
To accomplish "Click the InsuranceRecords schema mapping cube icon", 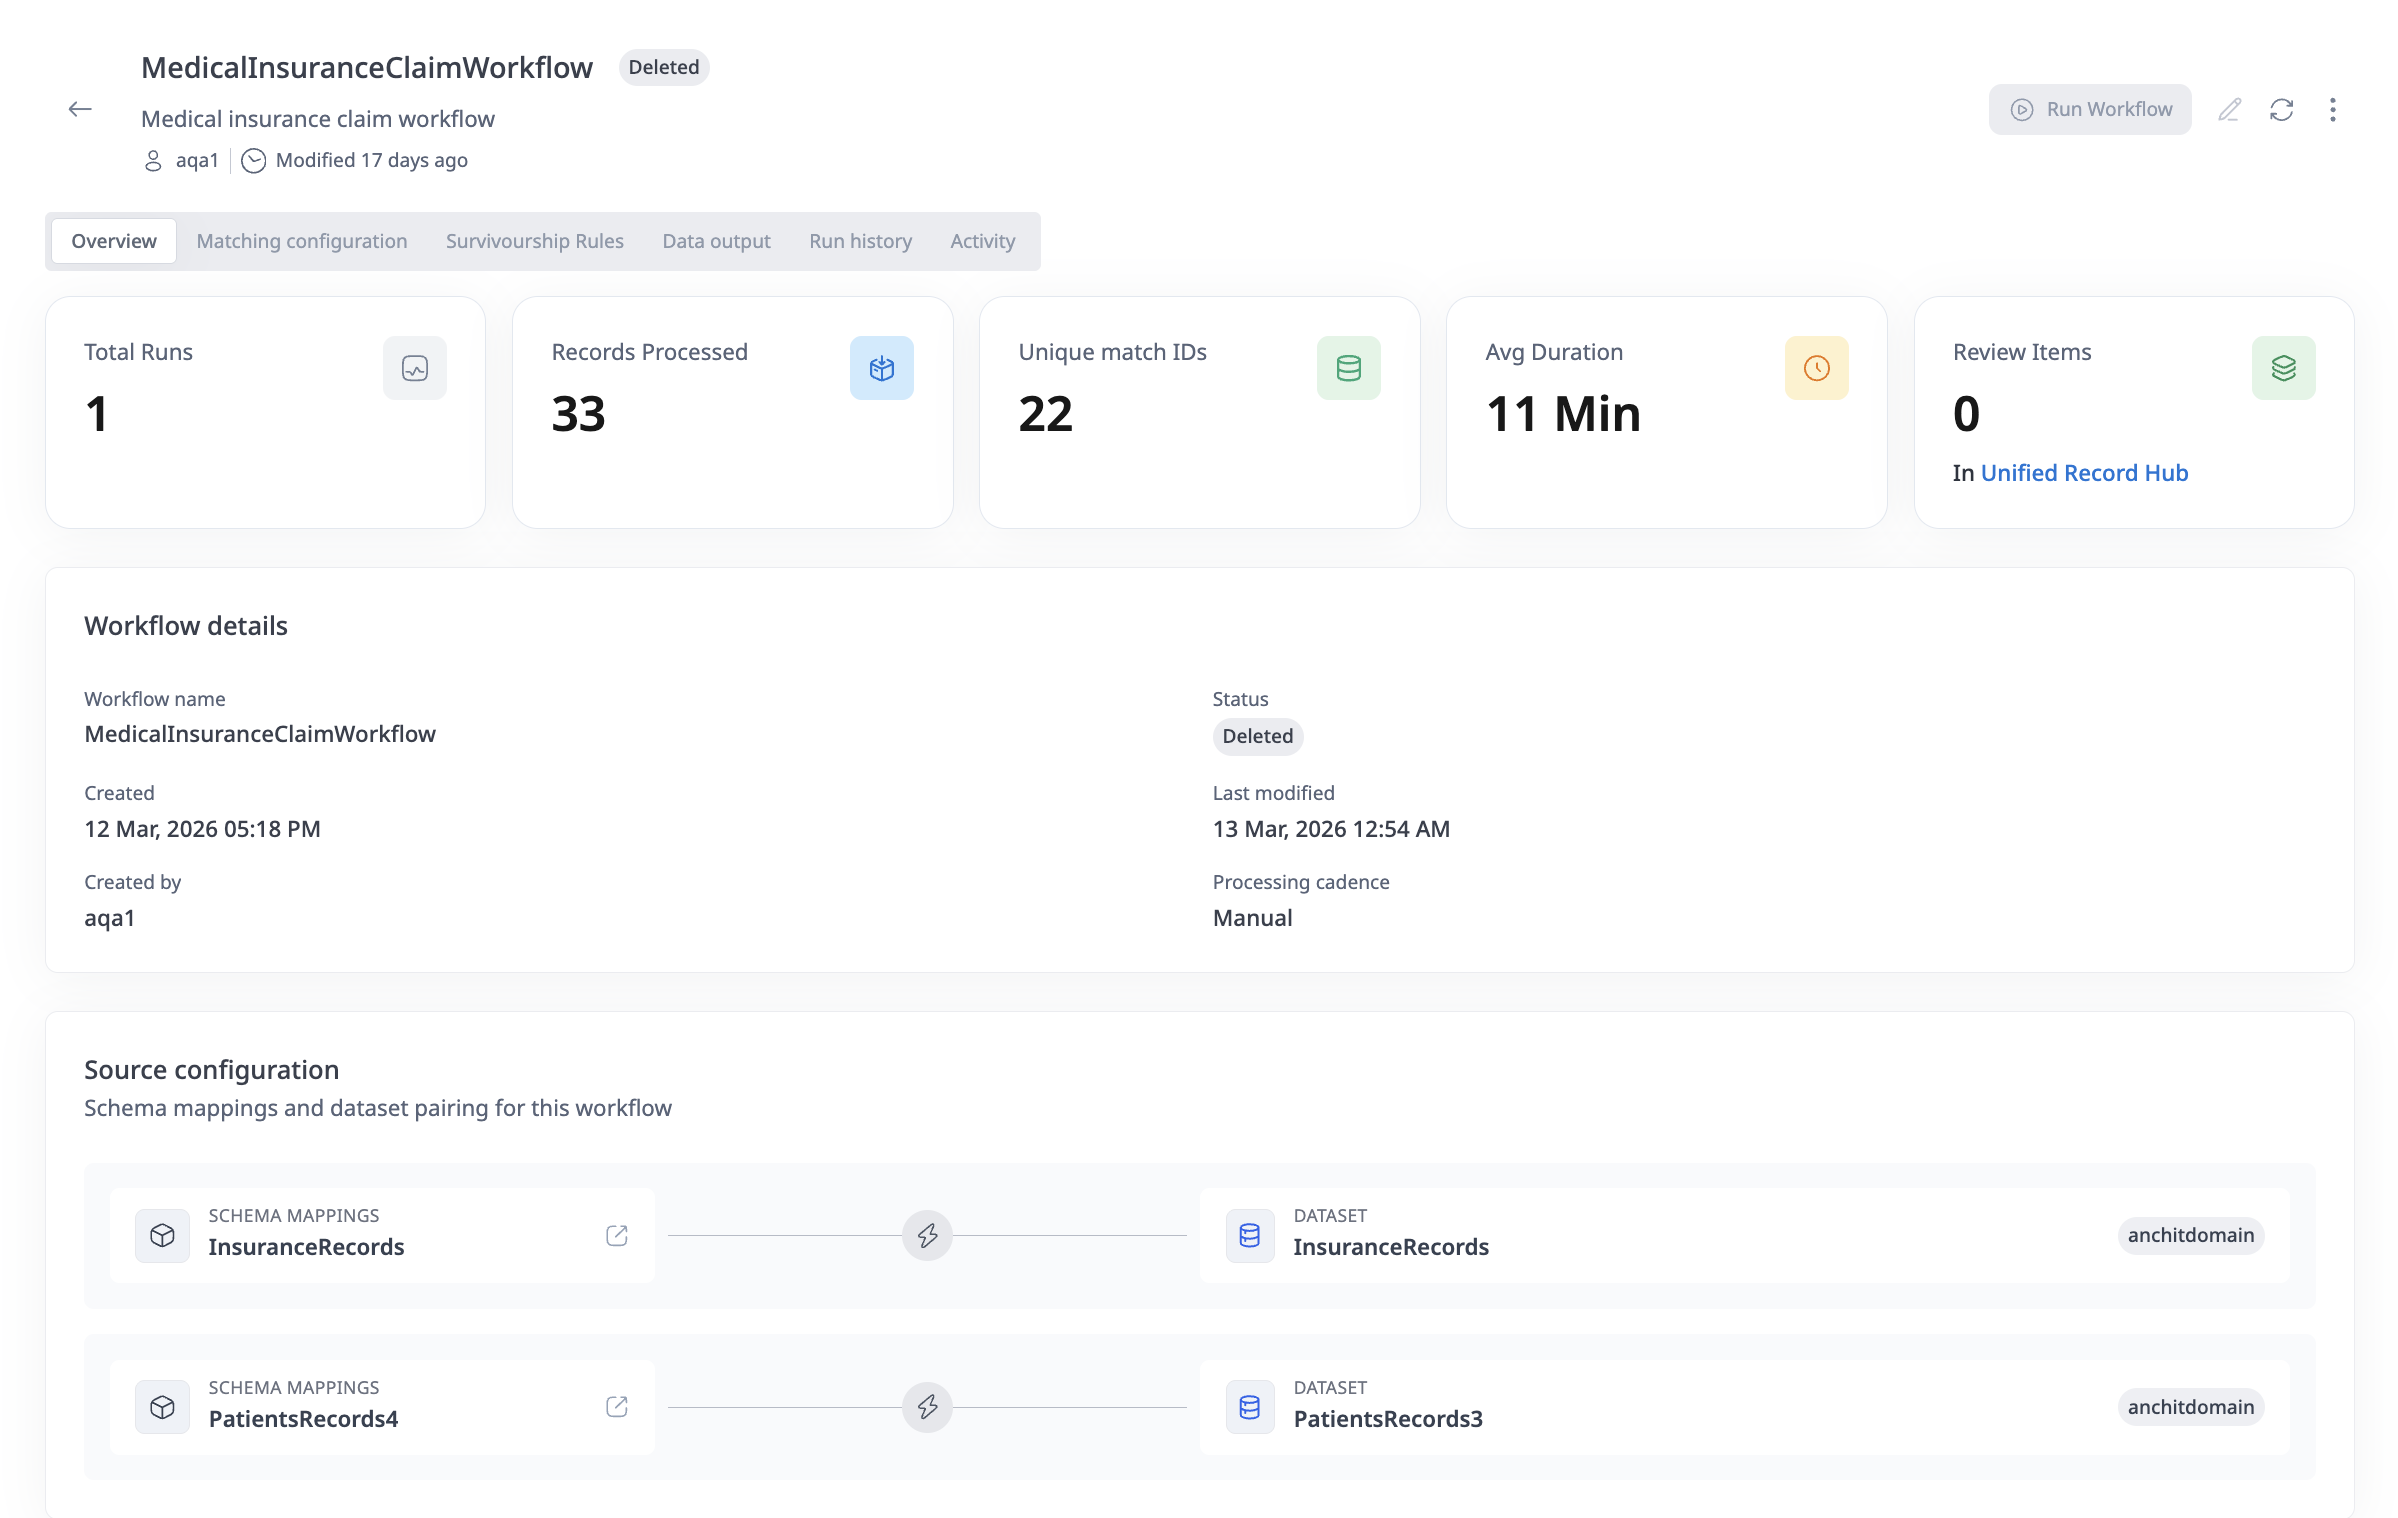I will (x=162, y=1235).
